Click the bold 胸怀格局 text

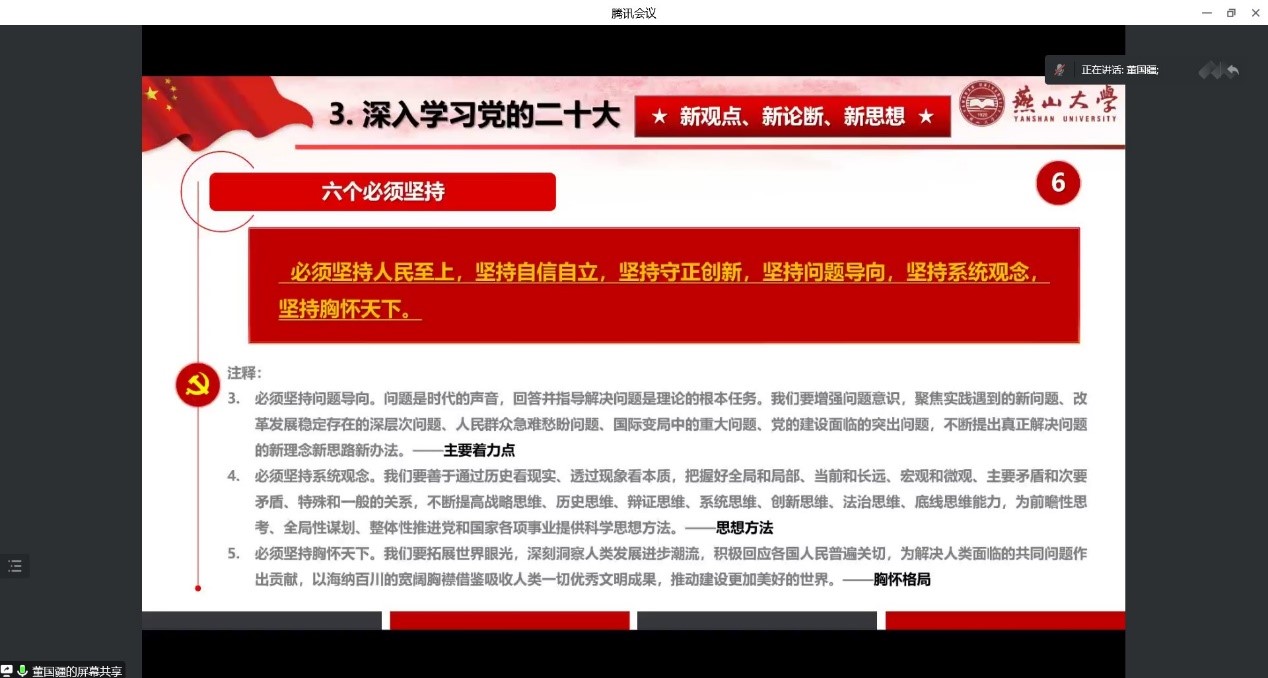pos(901,579)
